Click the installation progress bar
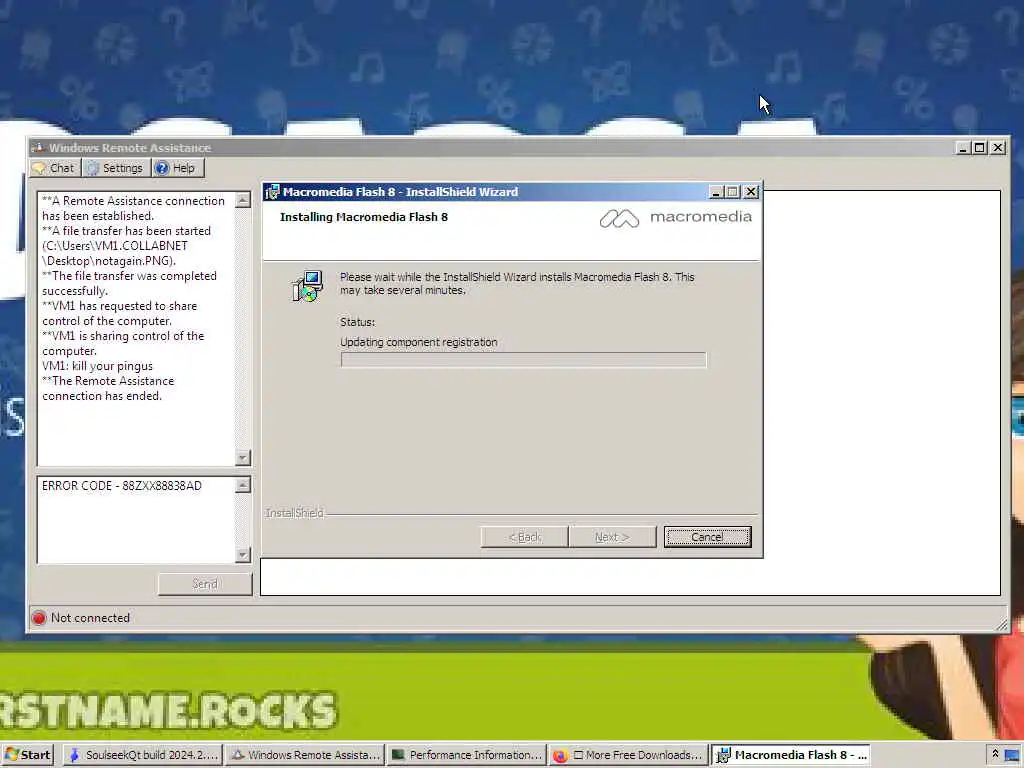Image resolution: width=1024 pixels, height=768 pixels. [x=523, y=360]
